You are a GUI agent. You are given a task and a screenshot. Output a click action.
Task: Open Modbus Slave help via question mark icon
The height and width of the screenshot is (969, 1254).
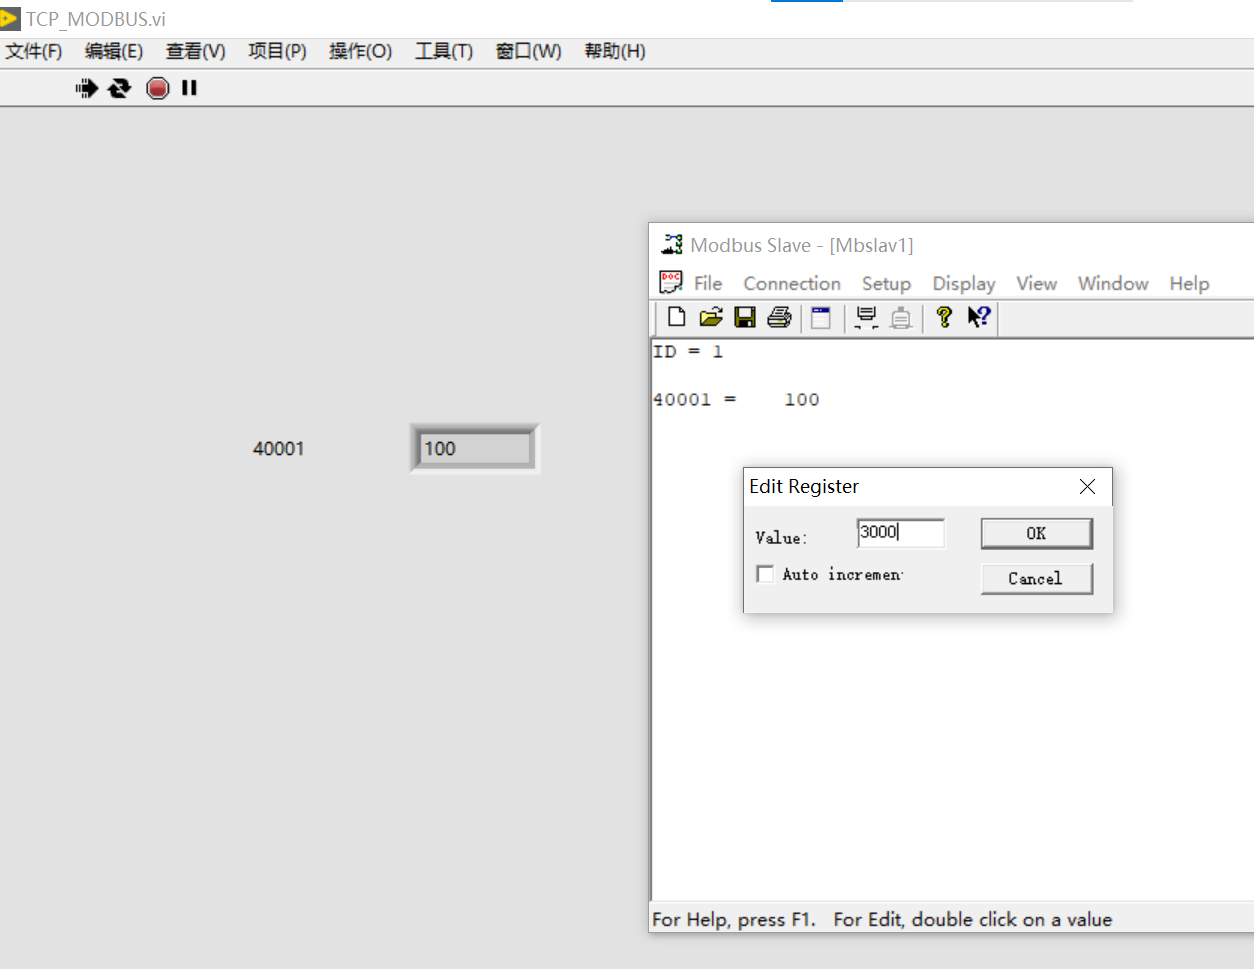point(943,317)
